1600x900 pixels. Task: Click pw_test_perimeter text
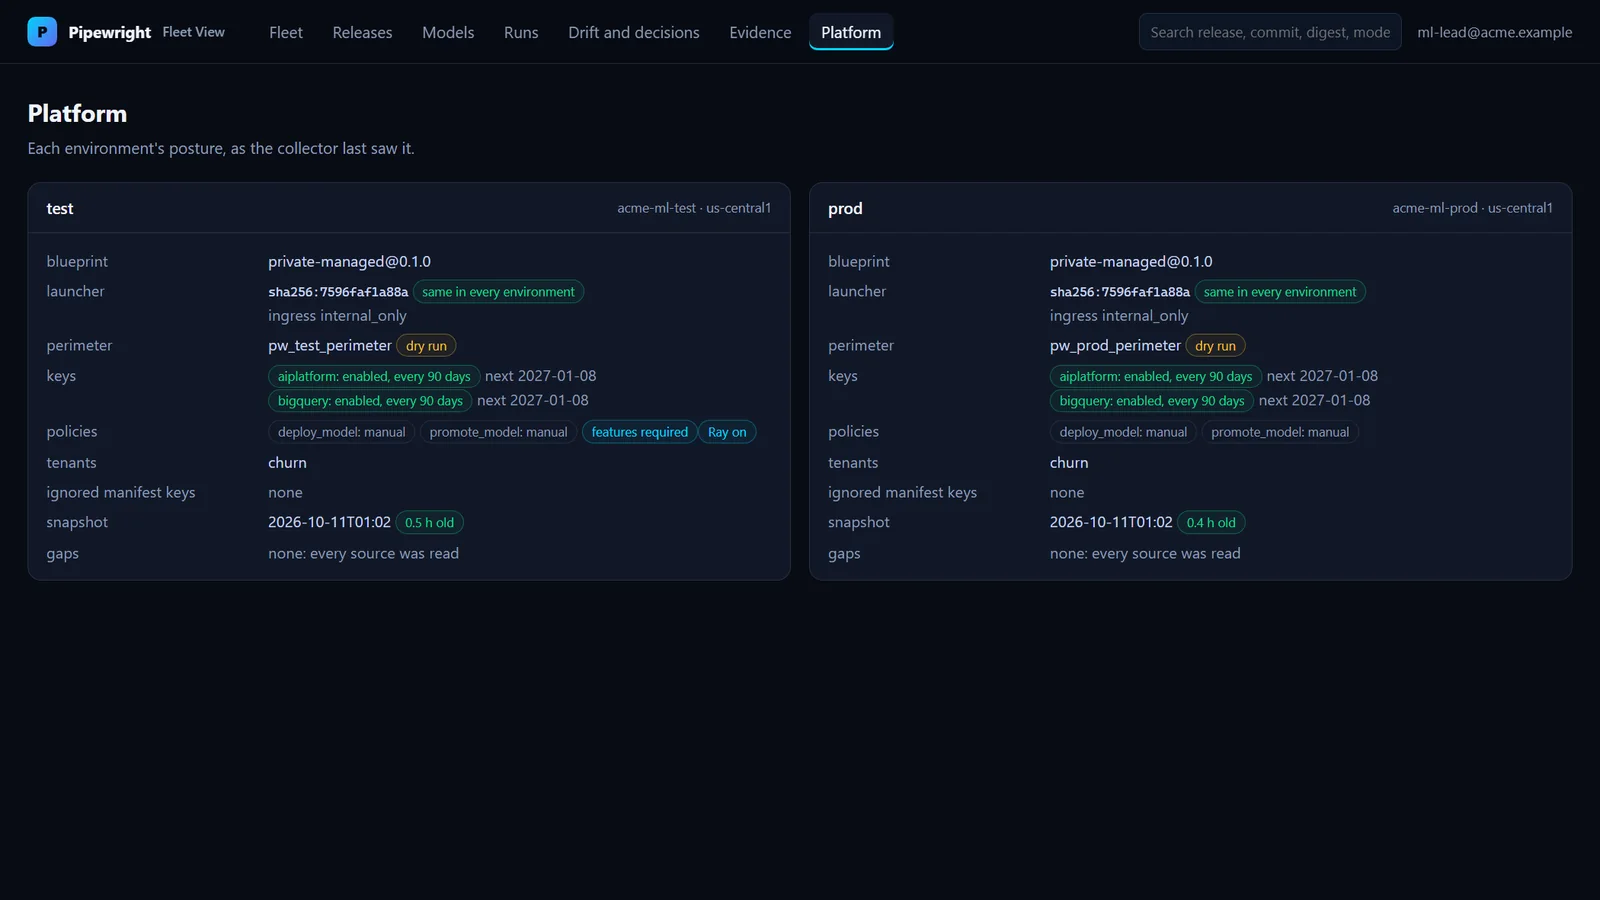tap(330, 345)
